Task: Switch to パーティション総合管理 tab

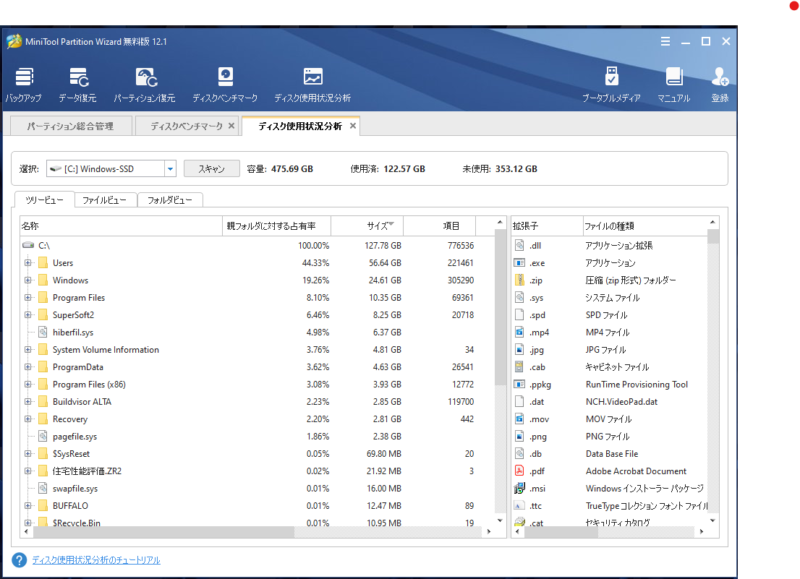Action: pyautogui.click(x=70, y=126)
